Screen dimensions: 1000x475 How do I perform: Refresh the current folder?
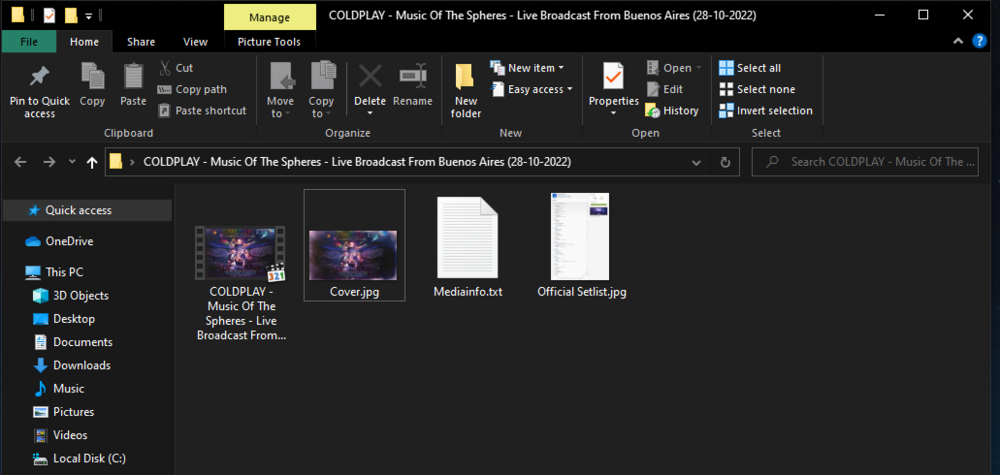[x=725, y=162]
